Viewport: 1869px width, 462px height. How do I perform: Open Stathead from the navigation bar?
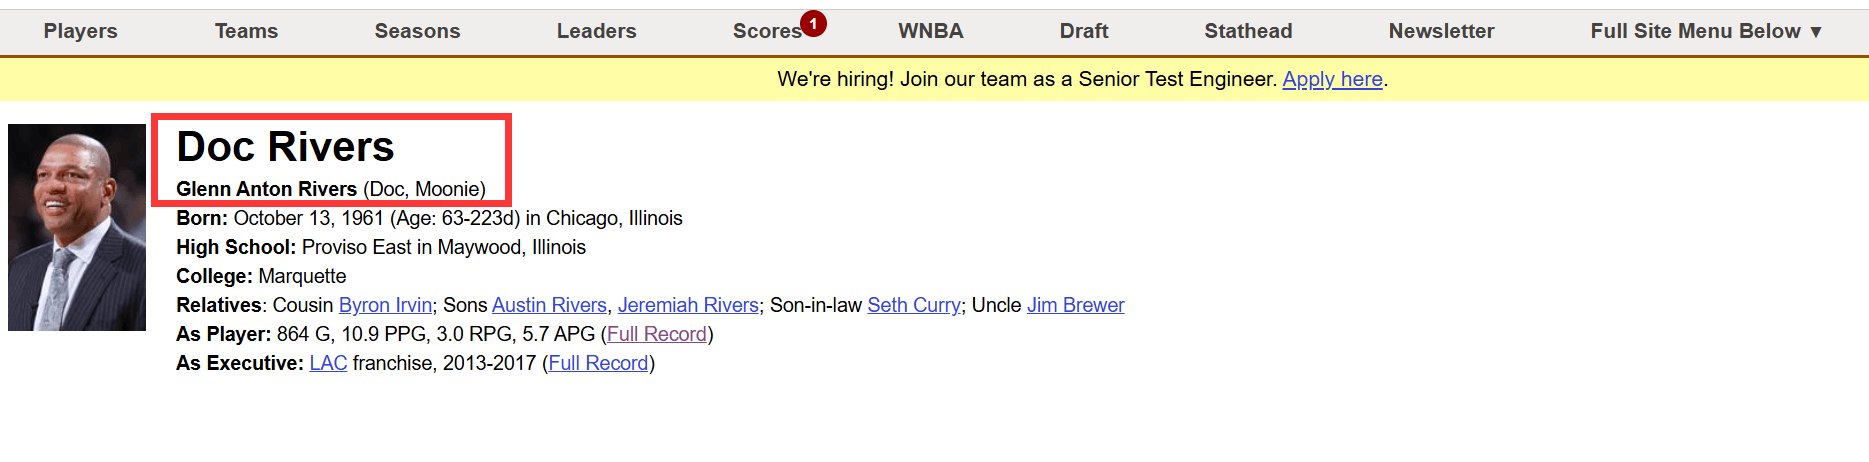point(1248,31)
